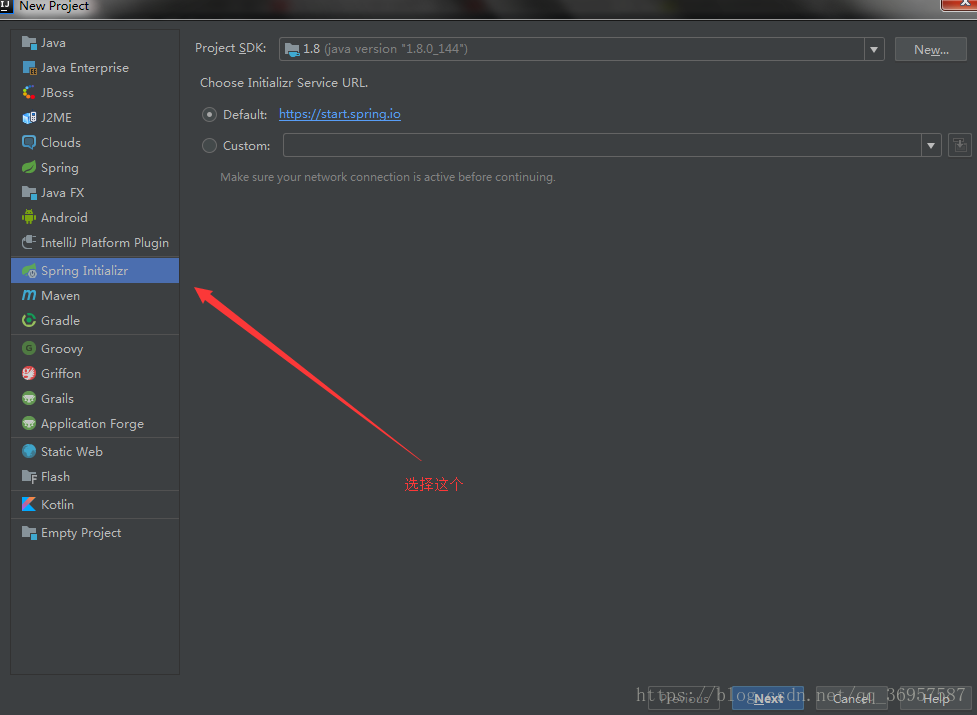Select IntelliJ Platform Plugin label
Image resolution: width=977 pixels, height=715 pixels.
(x=105, y=243)
